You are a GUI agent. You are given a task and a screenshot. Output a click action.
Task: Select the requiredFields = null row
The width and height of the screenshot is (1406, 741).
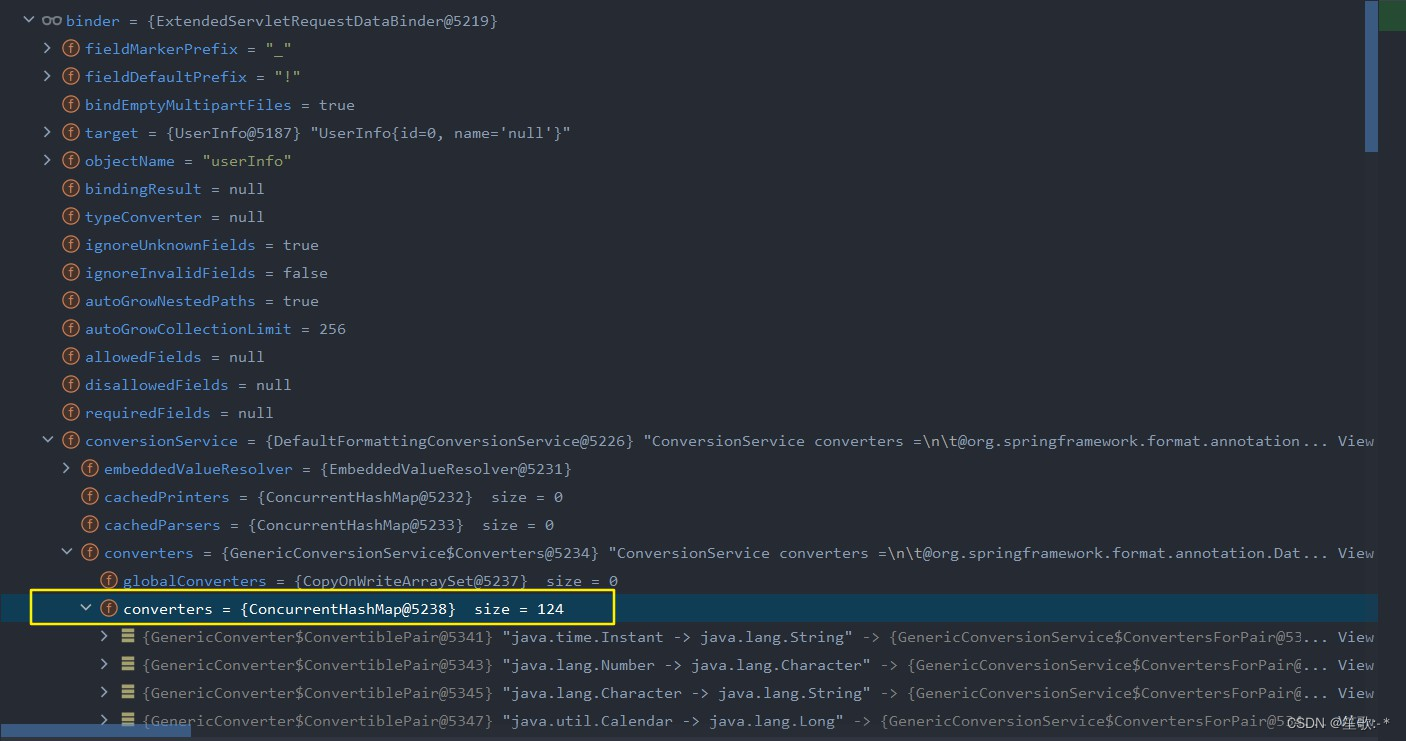coord(689,412)
